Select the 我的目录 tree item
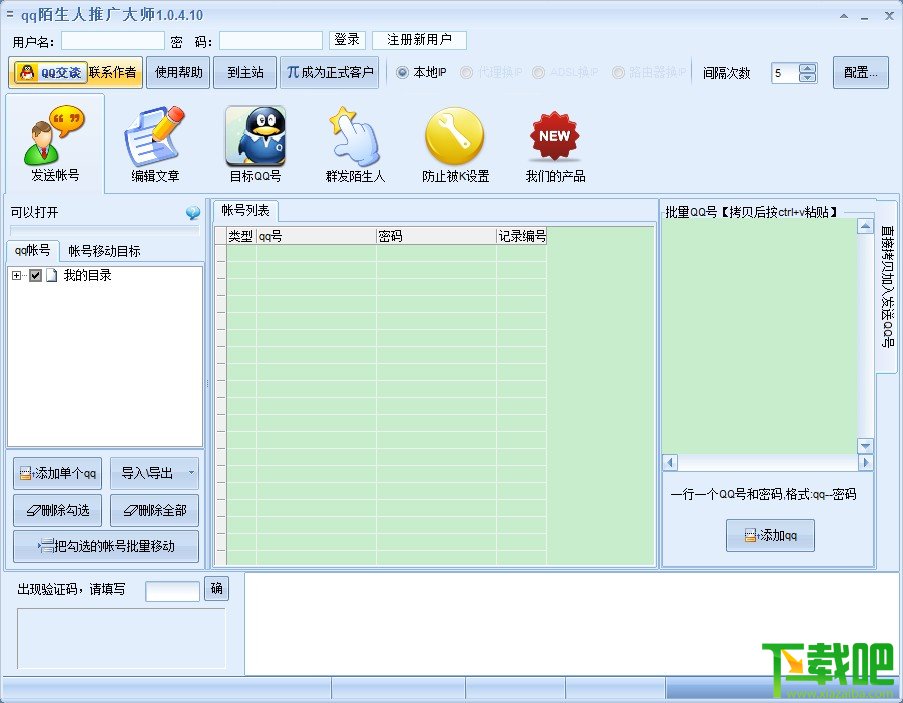The height and width of the screenshot is (703, 903). (88, 275)
